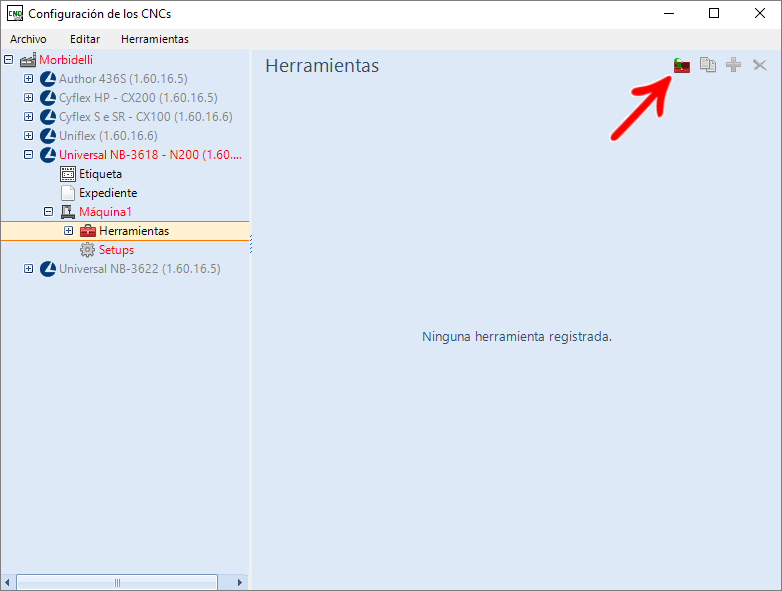Click the Author 436S machine logo icon
Screen dimensions: 782x591
click(x=48, y=79)
